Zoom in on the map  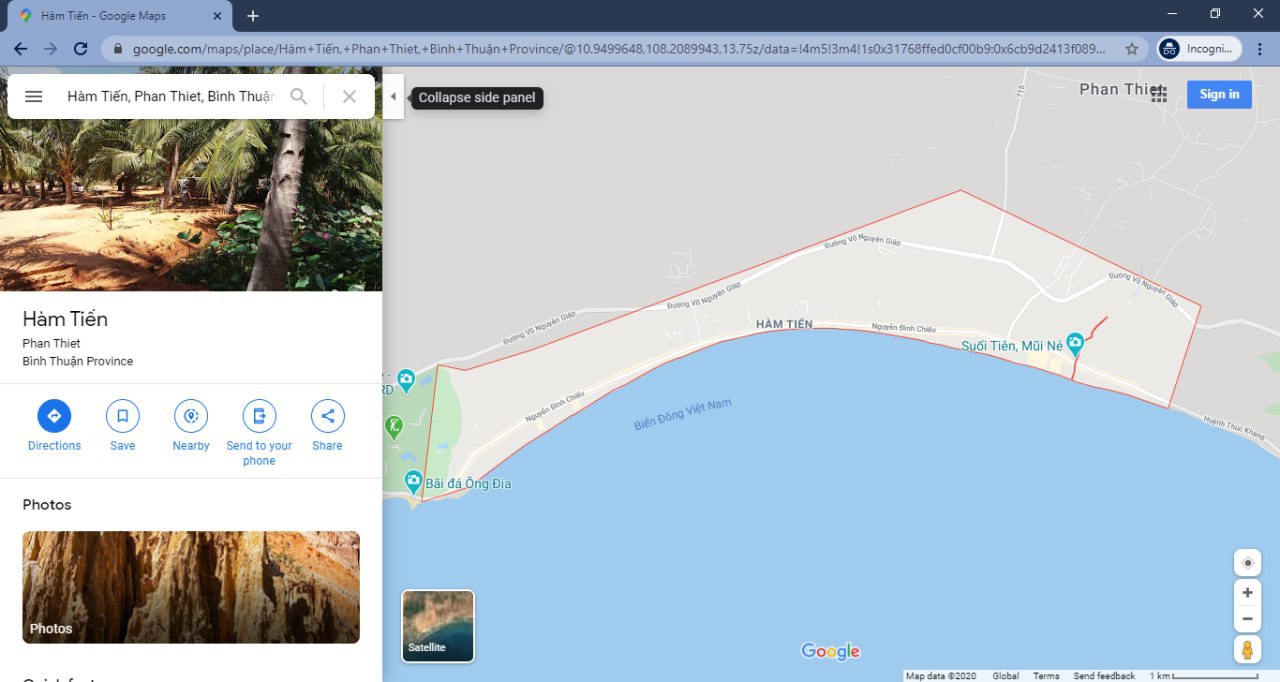1247,593
